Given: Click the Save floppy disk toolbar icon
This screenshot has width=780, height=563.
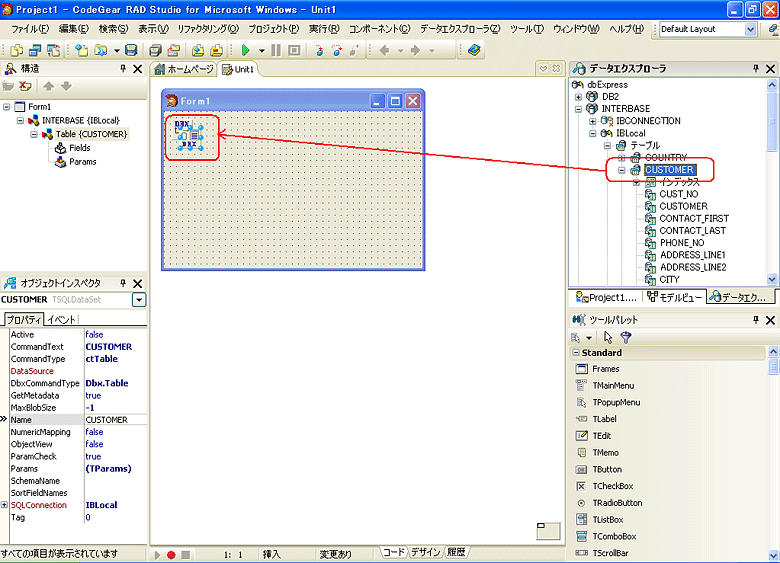Looking at the screenshot, I should point(131,50).
